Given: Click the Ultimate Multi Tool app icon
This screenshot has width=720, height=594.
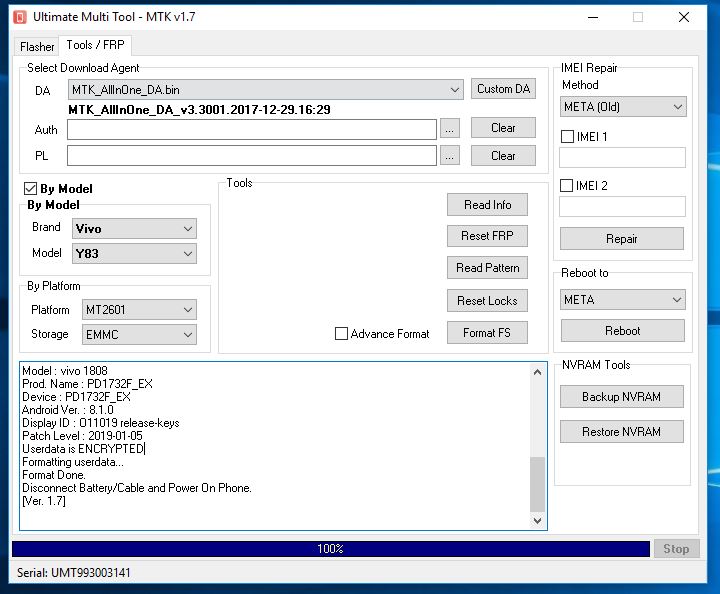Looking at the screenshot, I should (x=20, y=17).
